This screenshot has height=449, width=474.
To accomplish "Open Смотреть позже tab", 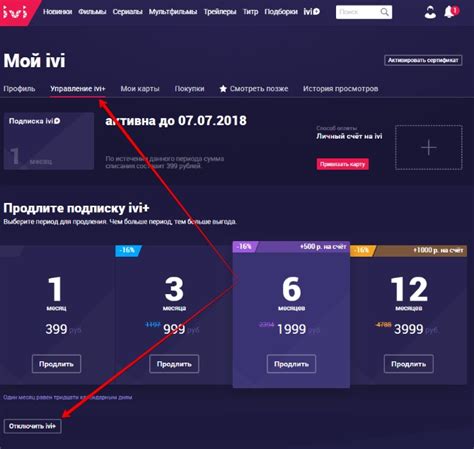I will point(254,89).
